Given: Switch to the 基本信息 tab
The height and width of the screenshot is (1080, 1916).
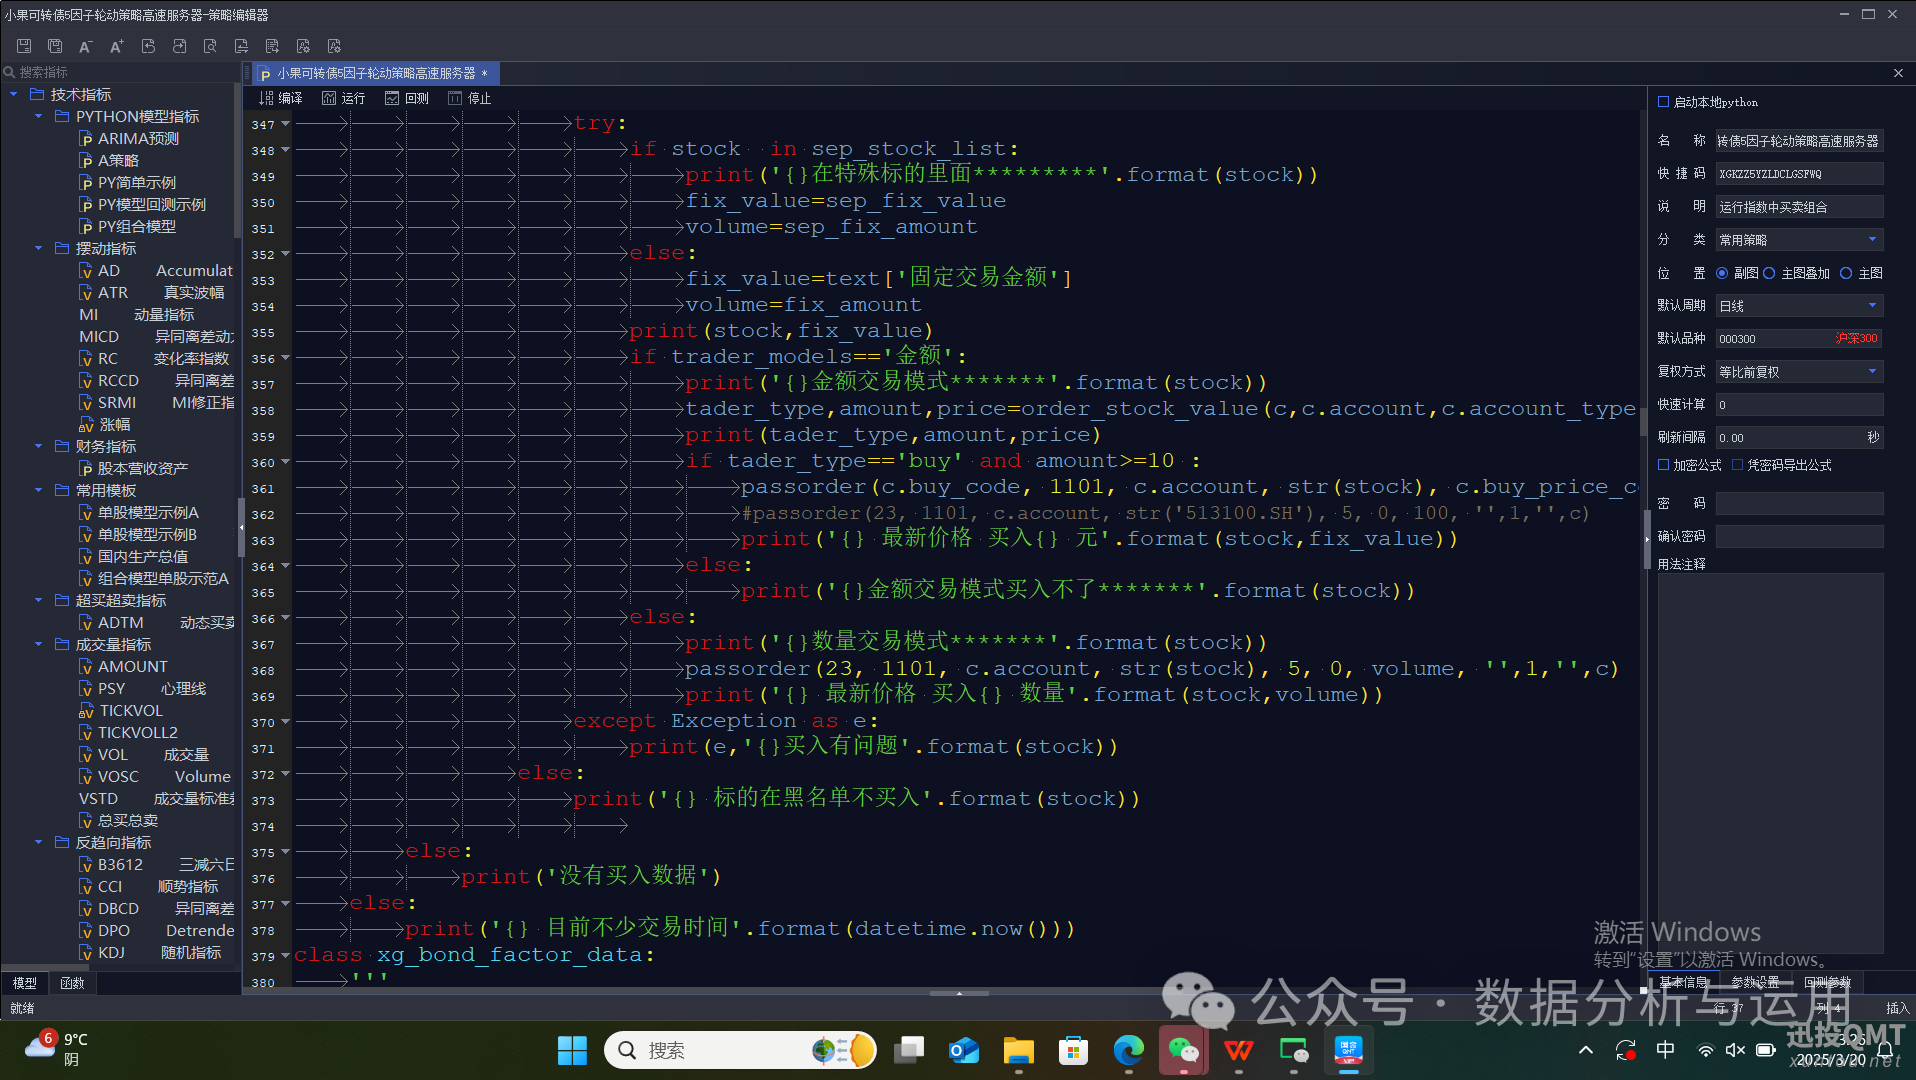Looking at the screenshot, I should tap(1684, 982).
